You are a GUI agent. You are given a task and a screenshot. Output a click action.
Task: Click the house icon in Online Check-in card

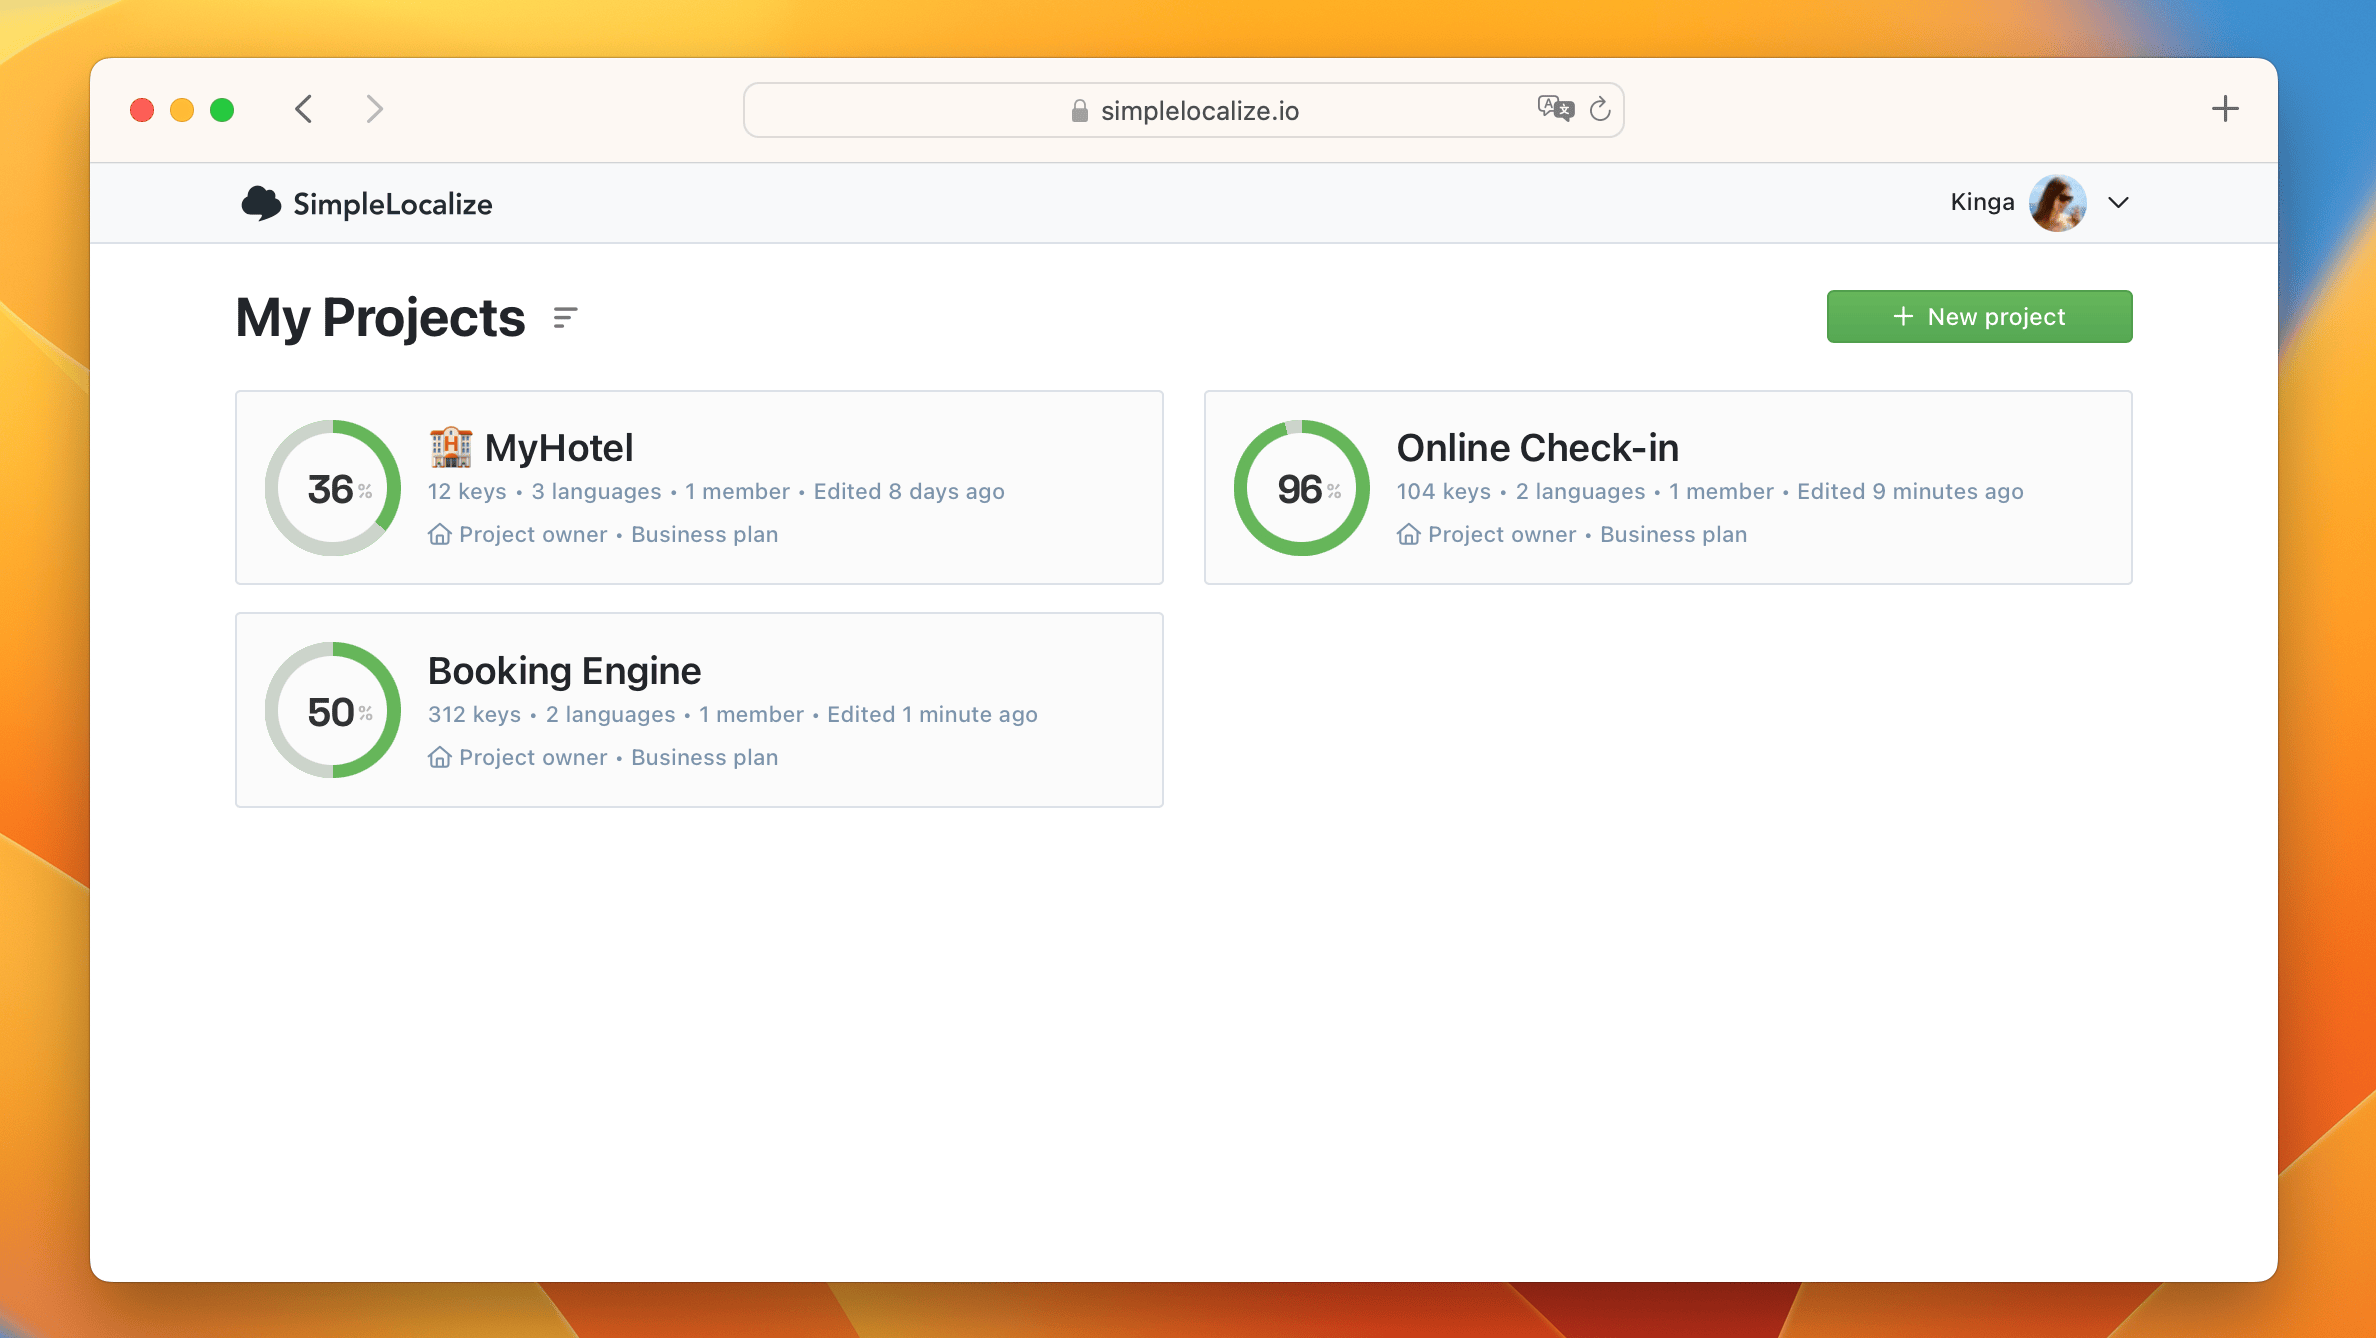point(1408,534)
